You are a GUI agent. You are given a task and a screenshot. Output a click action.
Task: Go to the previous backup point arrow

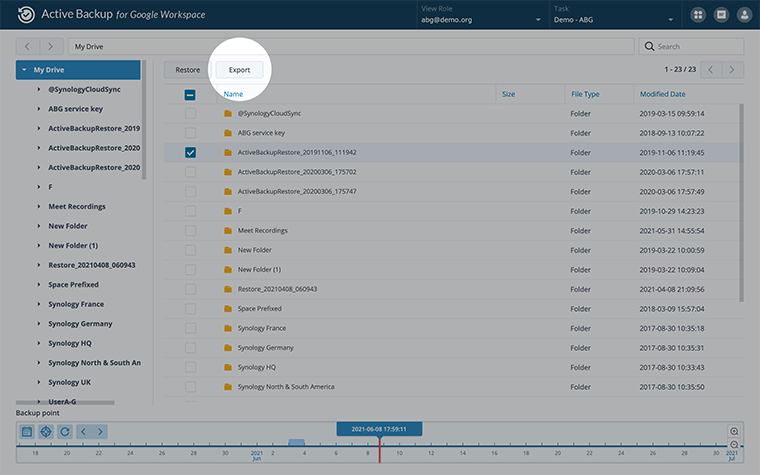[x=84, y=431]
